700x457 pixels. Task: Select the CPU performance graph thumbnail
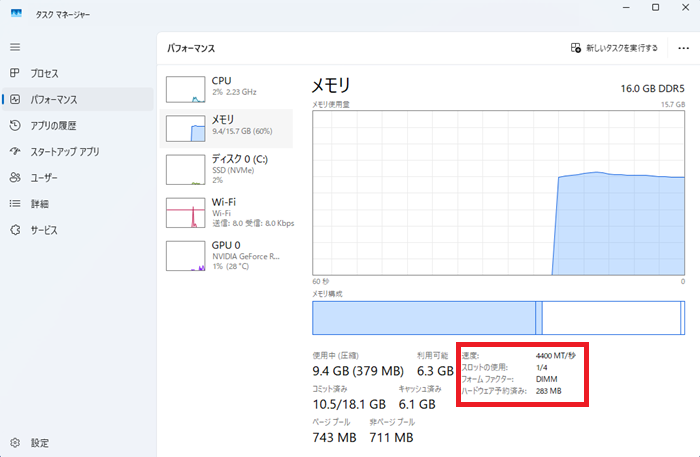point(185,89)
